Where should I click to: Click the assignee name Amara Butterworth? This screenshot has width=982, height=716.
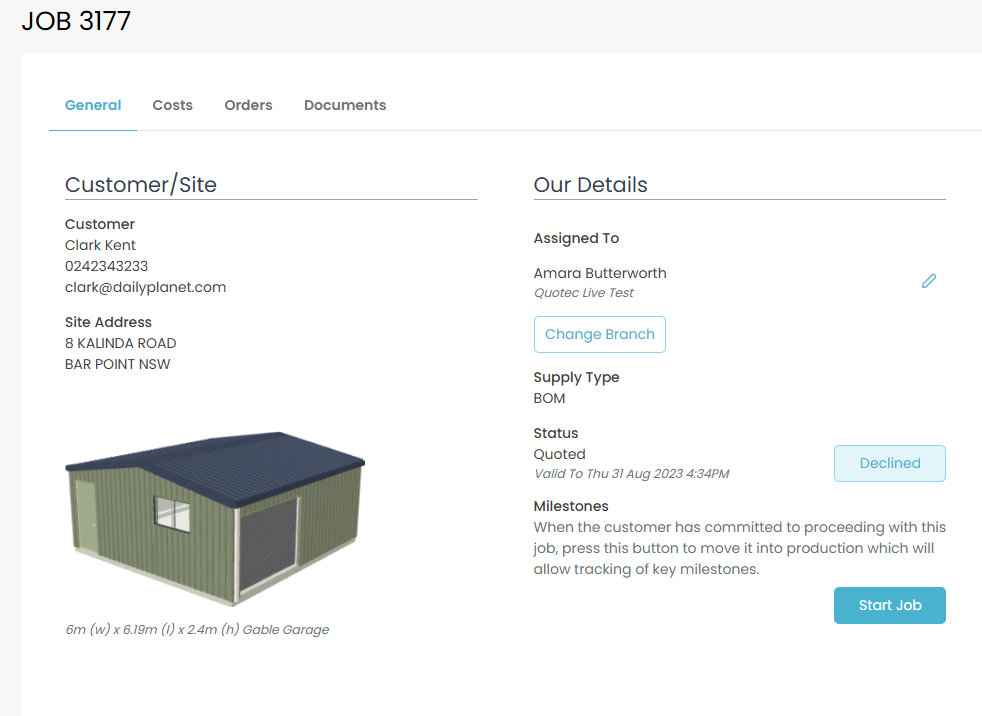[x=600, y=273]
